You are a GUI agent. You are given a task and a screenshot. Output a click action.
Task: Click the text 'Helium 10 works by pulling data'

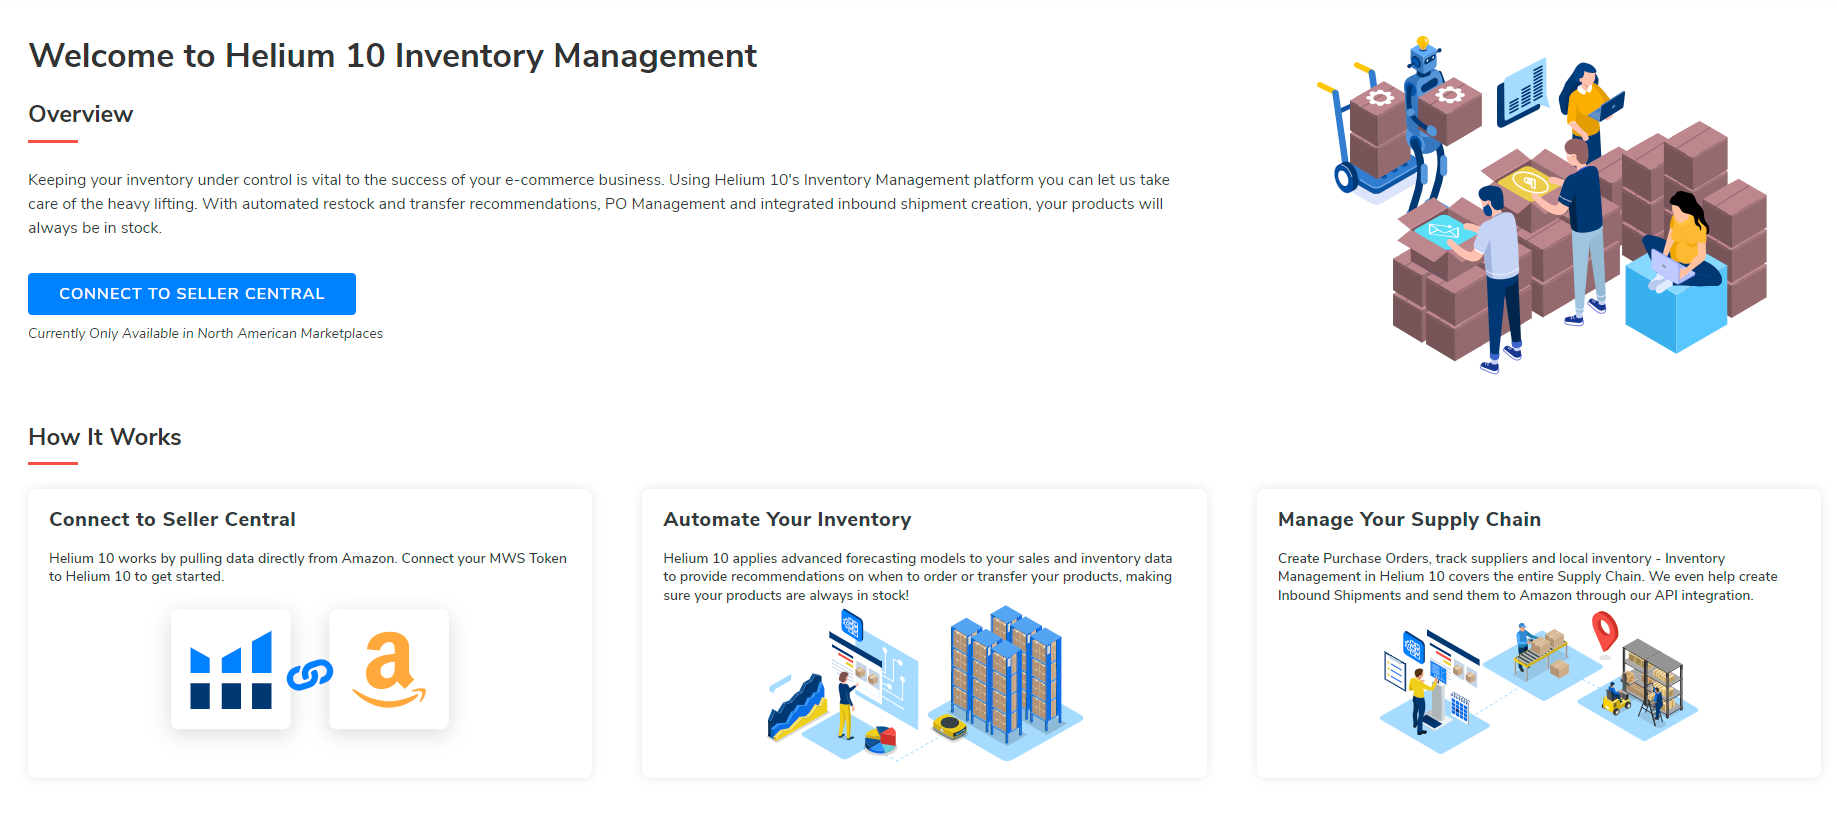(x=308, y=567)
